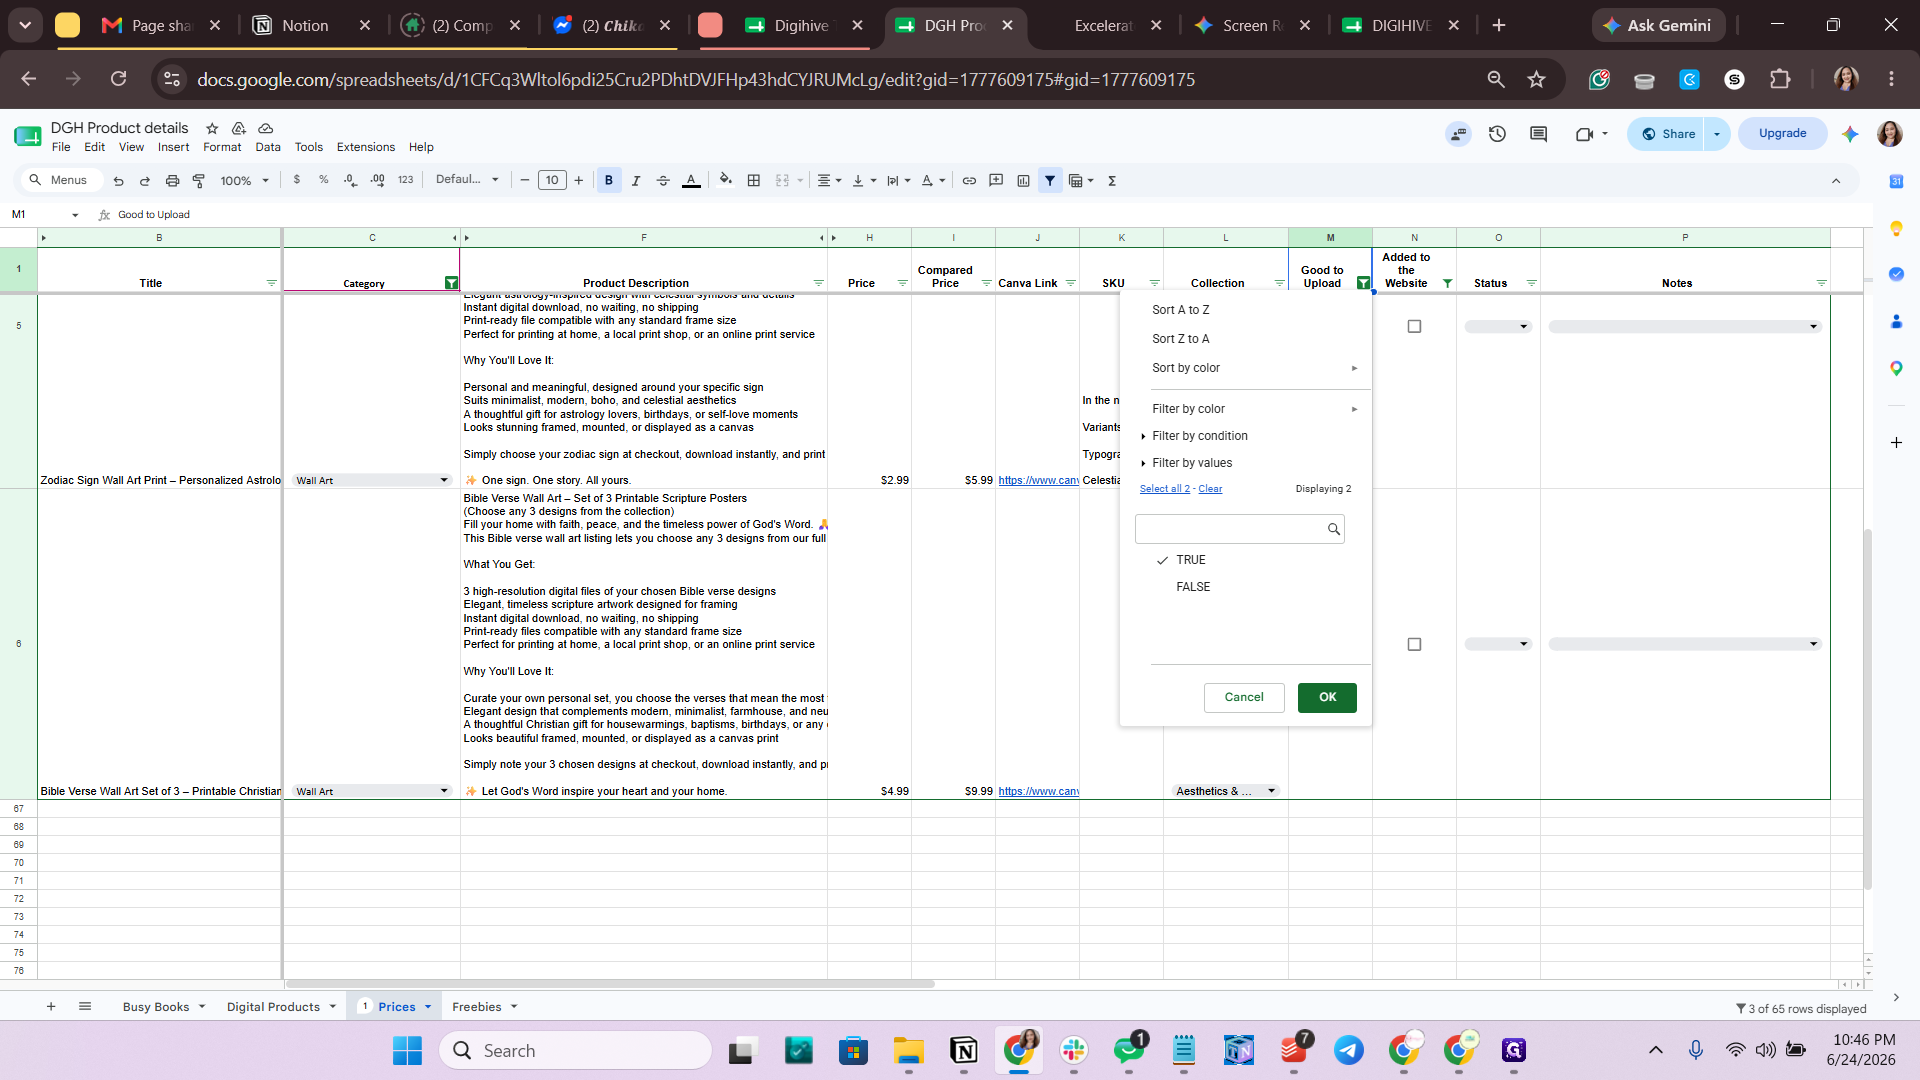Switch to the Freebies sheet tab
Screen dimensions: 1920x1080
476,1007
